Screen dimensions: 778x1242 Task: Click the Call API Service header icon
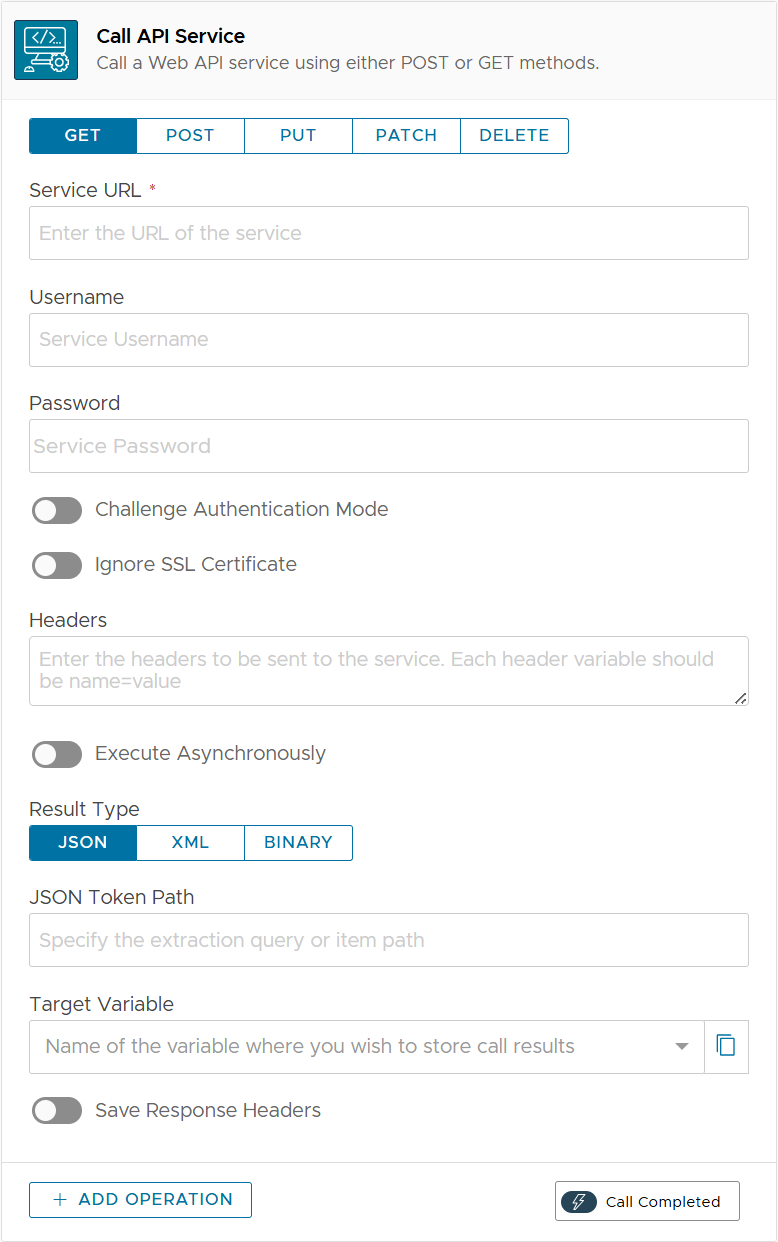pyautogui.click(x=46, y=50)
